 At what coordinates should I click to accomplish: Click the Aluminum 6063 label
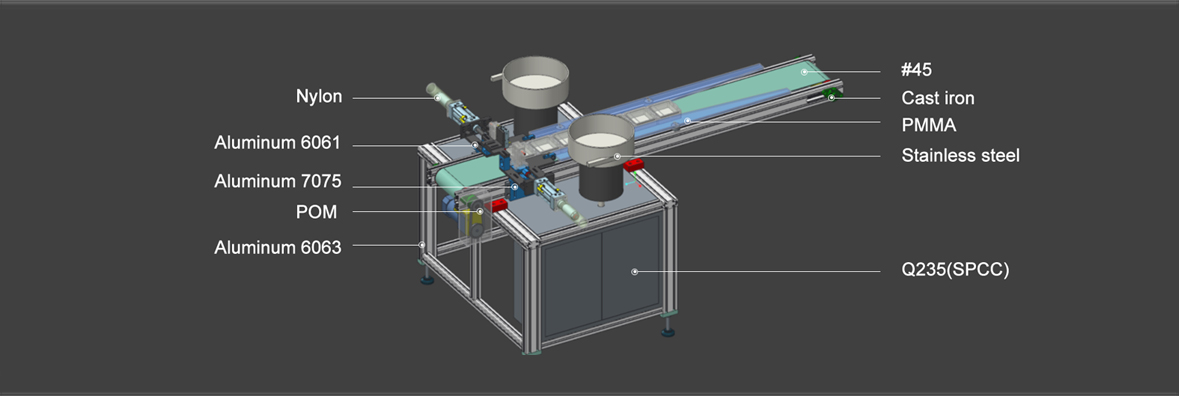click(277, 247)
